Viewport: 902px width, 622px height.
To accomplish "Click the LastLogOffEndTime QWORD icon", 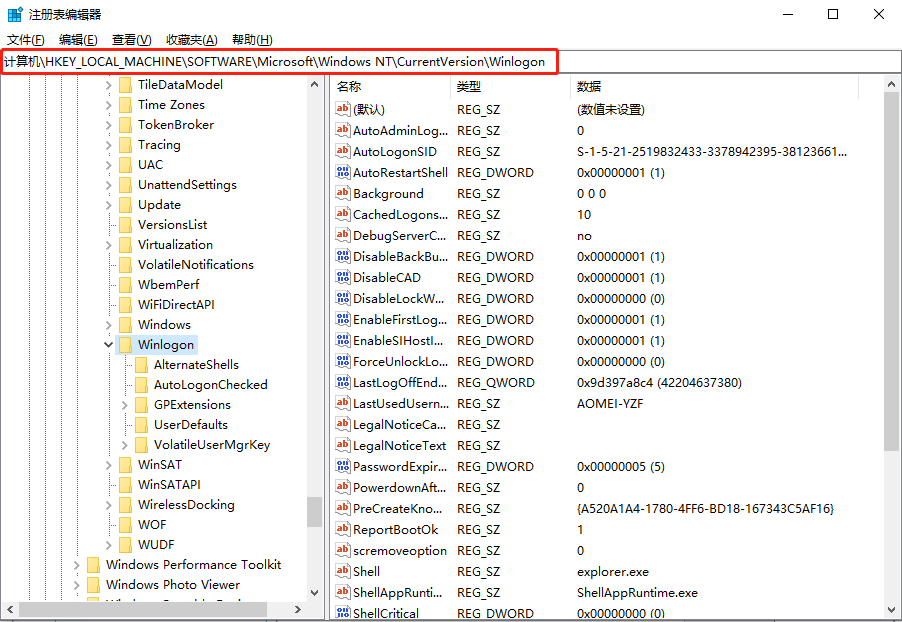I will tap(343, 383).
